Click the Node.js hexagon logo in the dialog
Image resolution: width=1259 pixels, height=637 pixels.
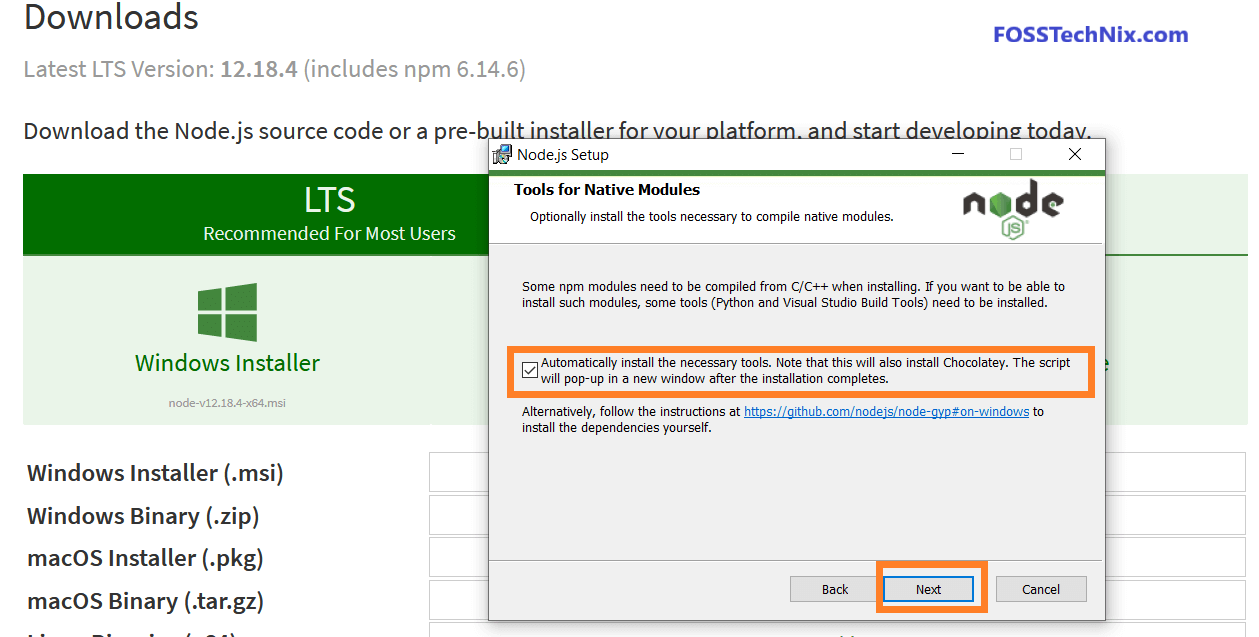click(x=1011, y=206)
